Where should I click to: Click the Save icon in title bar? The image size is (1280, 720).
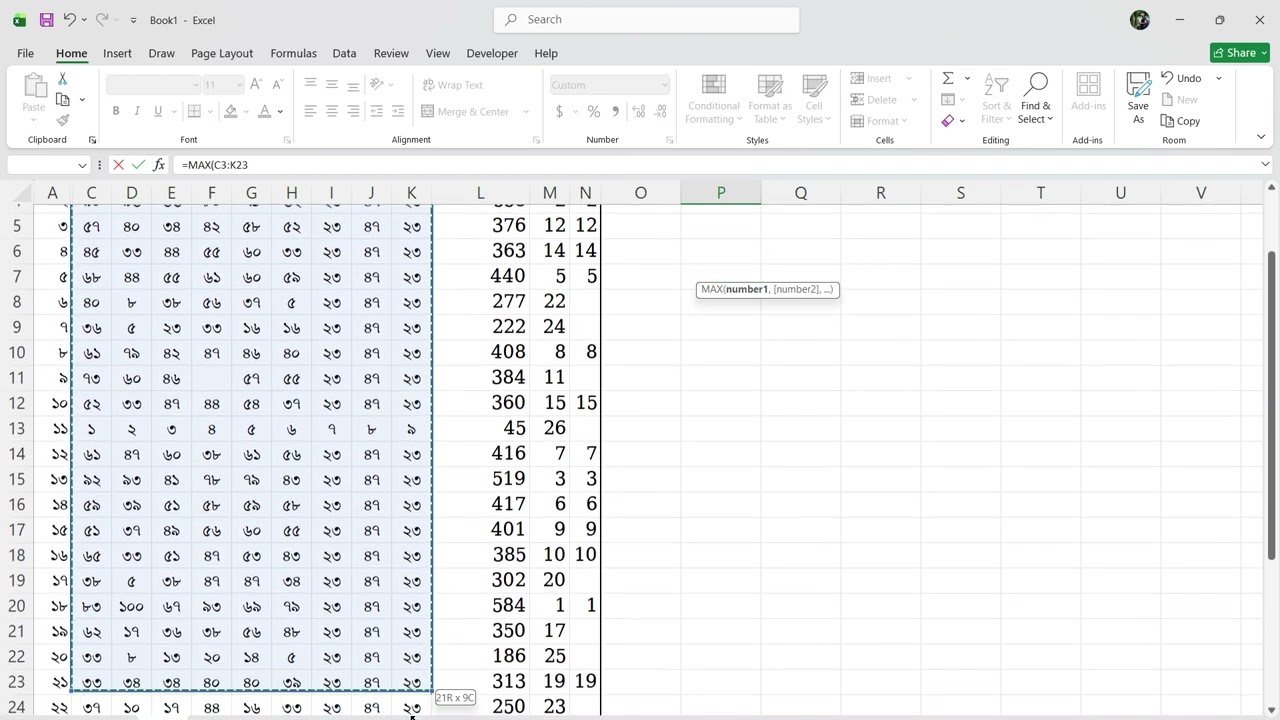[46, 19]
